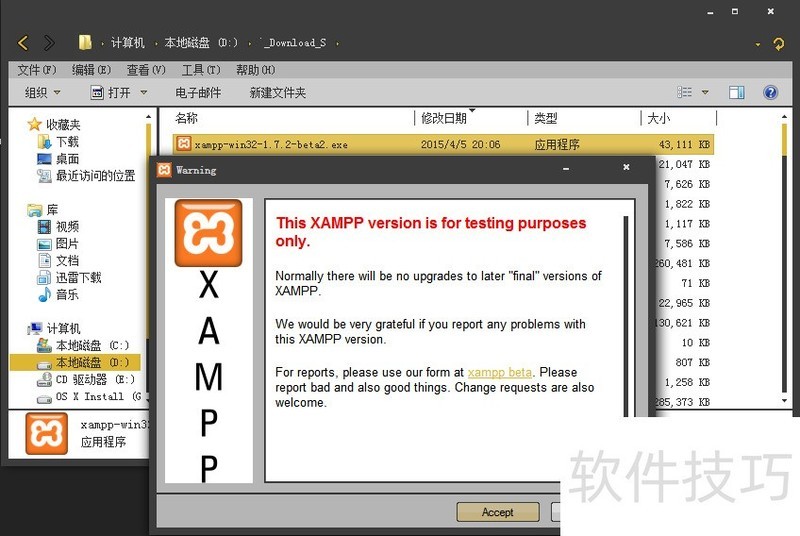Sort files by 类型 column
This screenshot has height=536, width=800.
coord(545,118)
